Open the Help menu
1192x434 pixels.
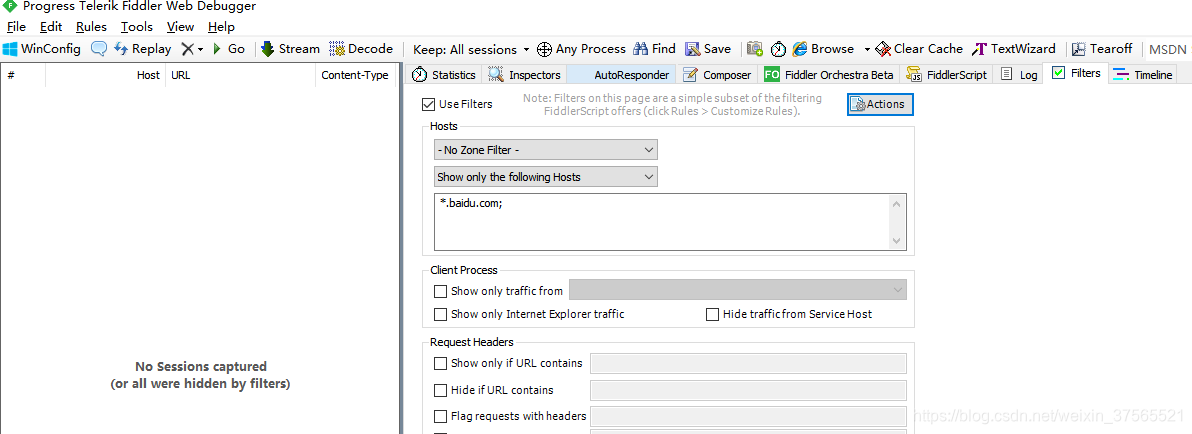tap(221, 27)
